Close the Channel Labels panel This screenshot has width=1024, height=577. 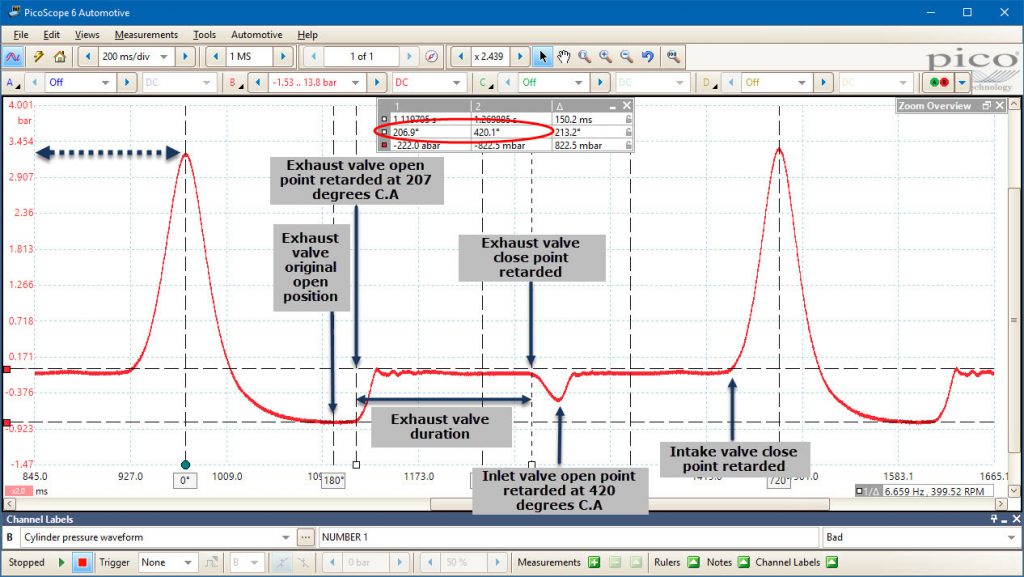pos(1016,519)
